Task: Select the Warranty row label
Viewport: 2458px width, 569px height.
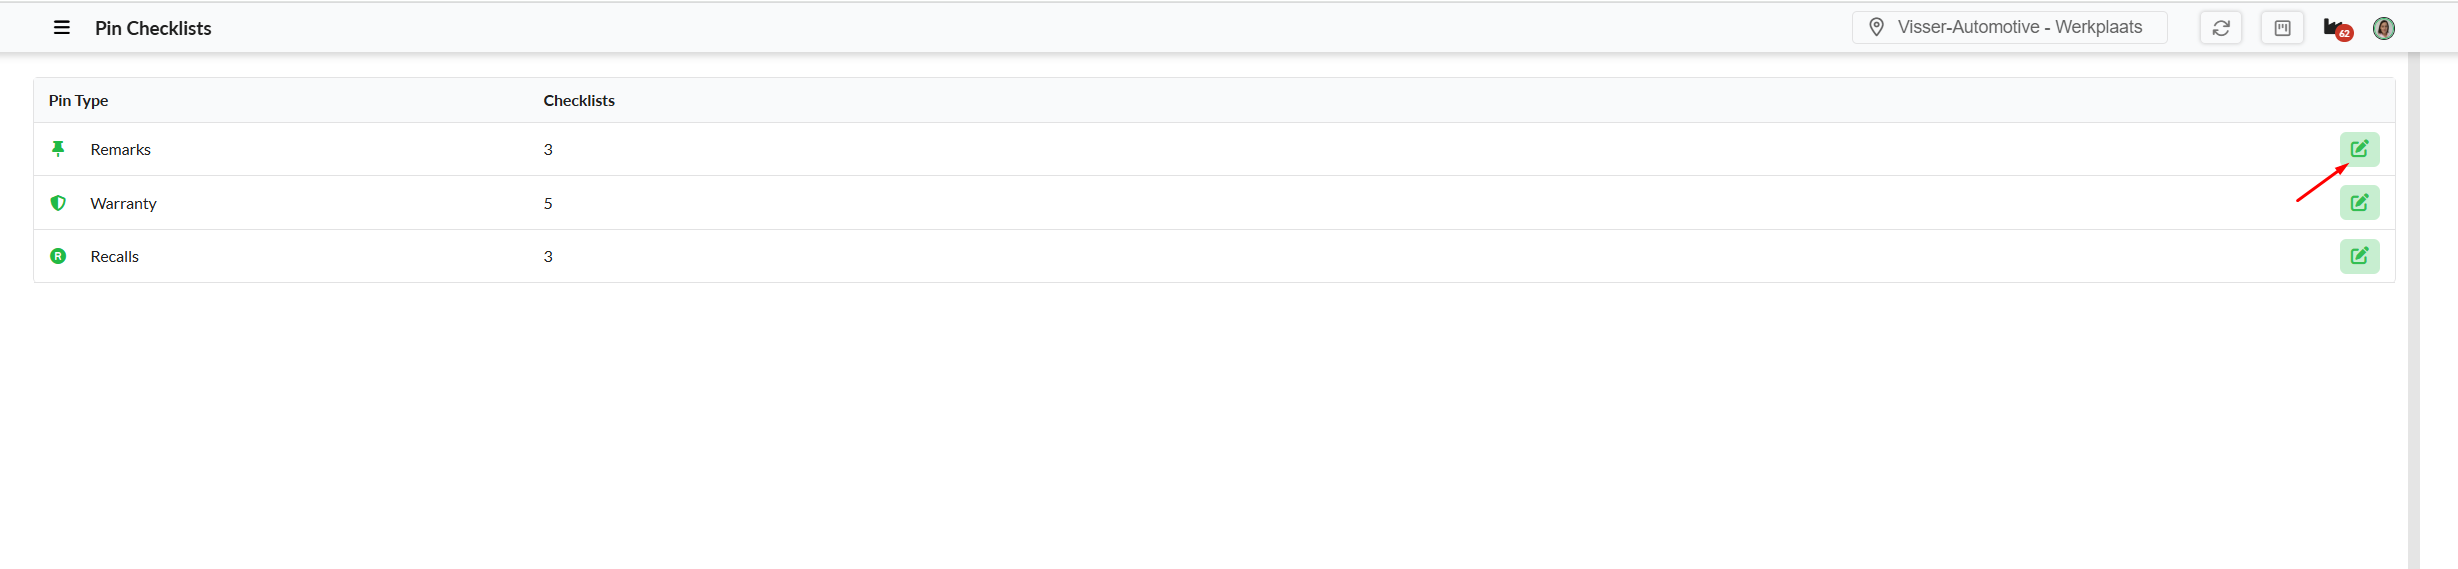Action: [123, 203]
